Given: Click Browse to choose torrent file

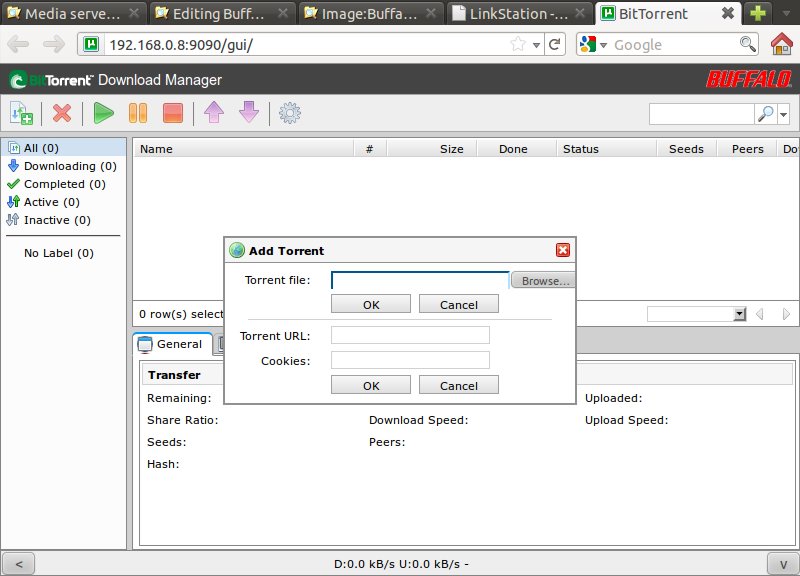Looking at the screenshot, I should [x=543, y=281].
